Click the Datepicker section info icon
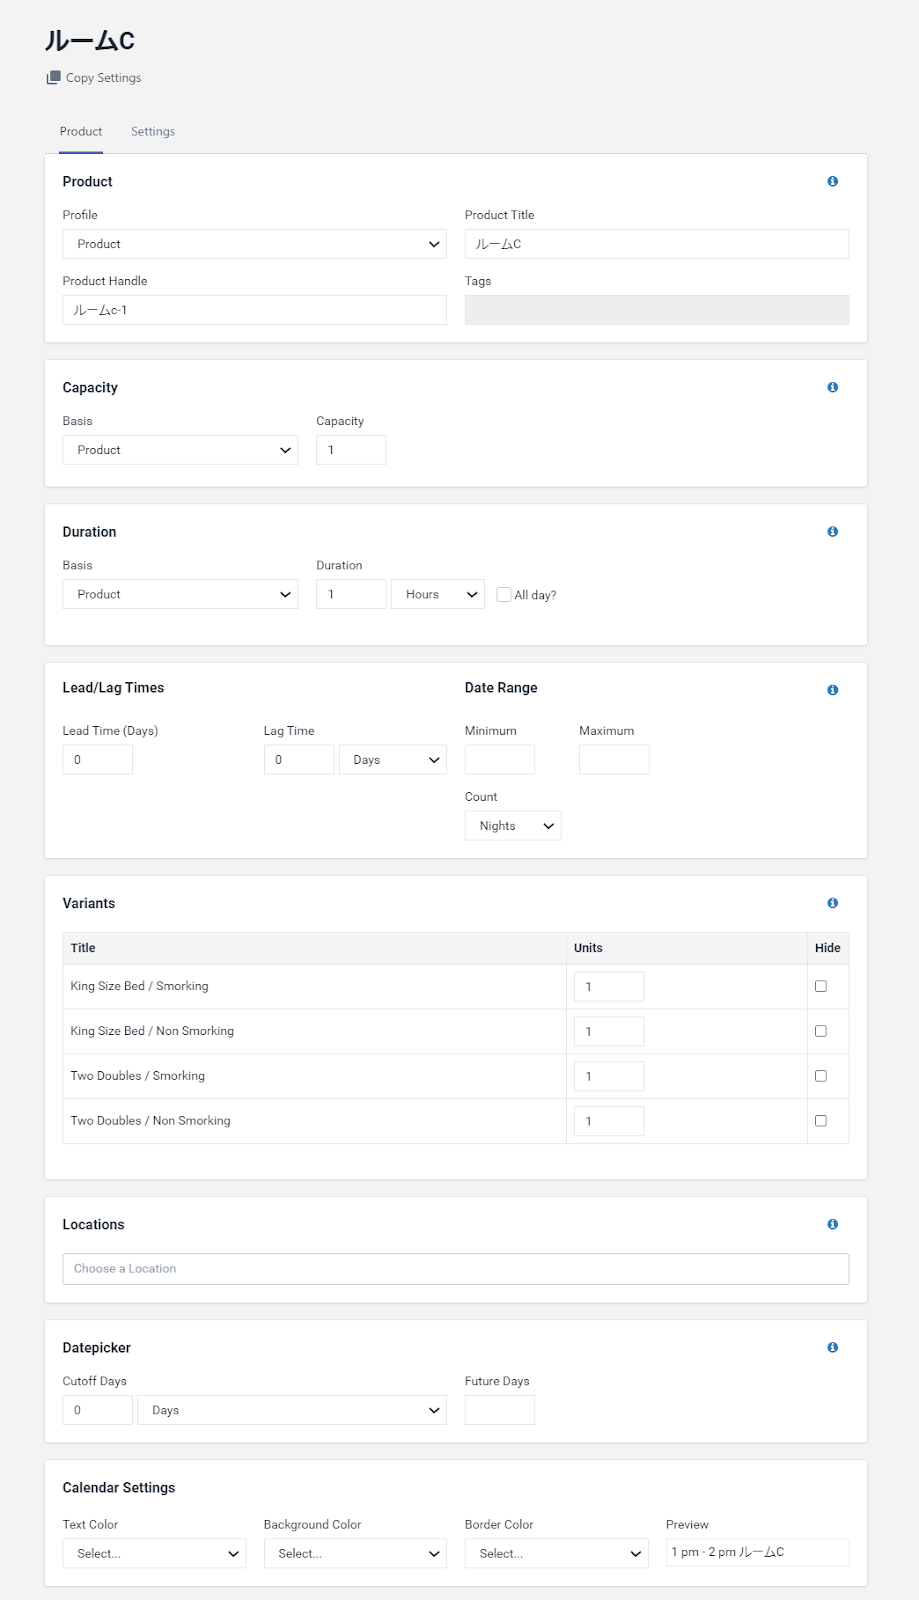 (x=832, y=1348)
